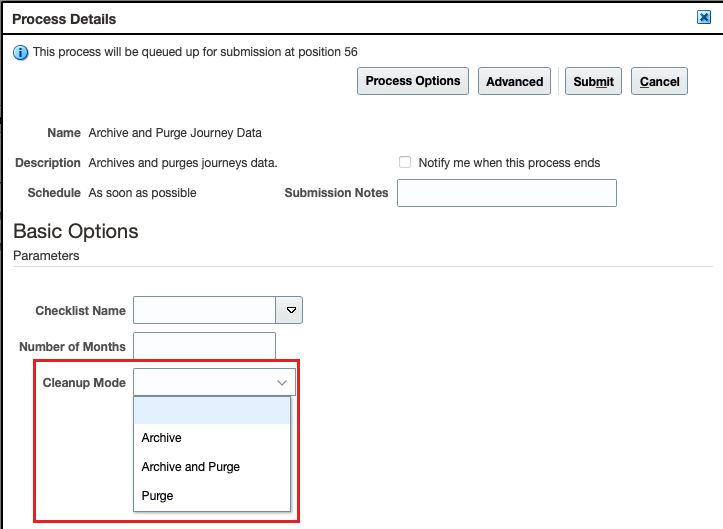Image resolution: width=723 pixels, height=529 pixels.
Task: Click the Basic Options section heading
Action: pos(76,231)
